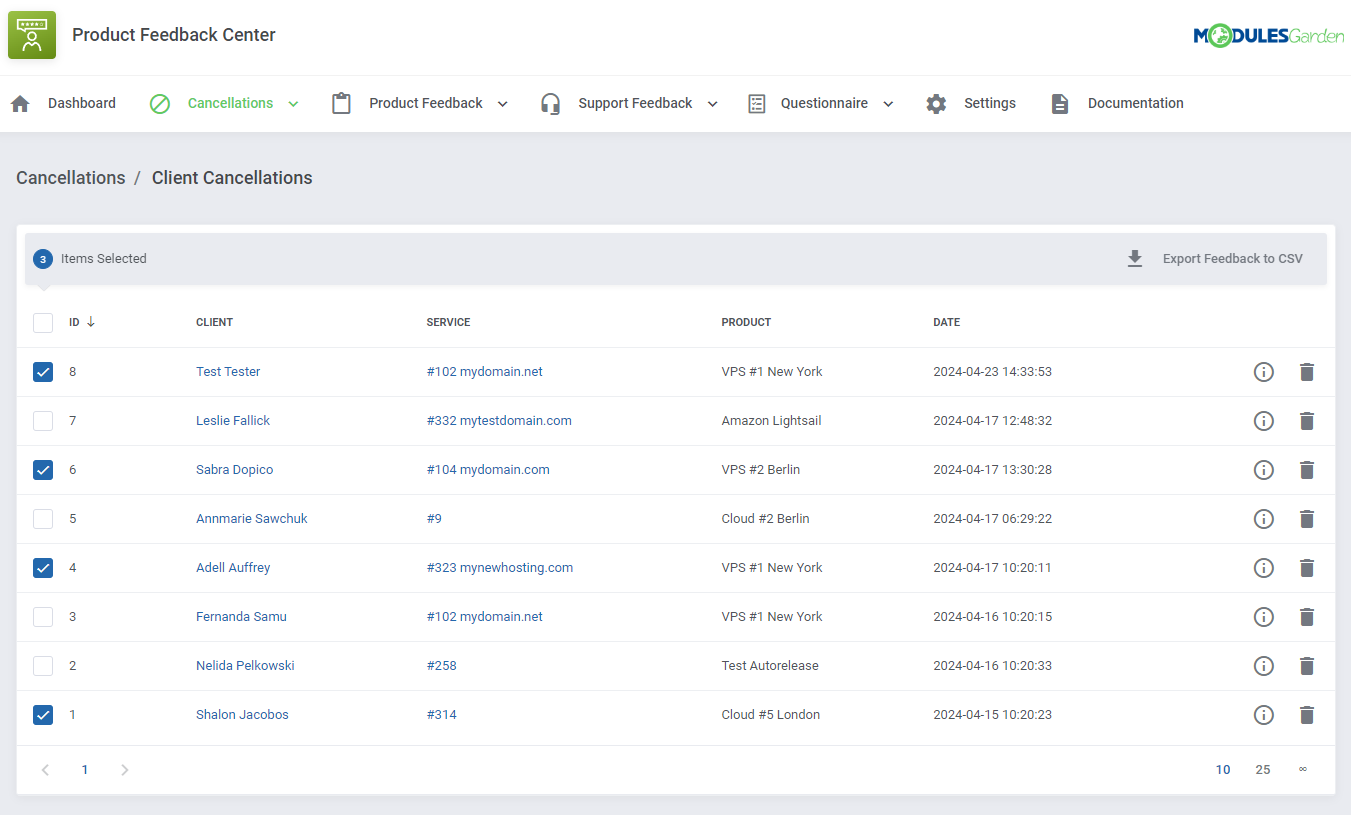Go to the Documentation menu item
The image size is (1351, 815).
(1135, 103)
